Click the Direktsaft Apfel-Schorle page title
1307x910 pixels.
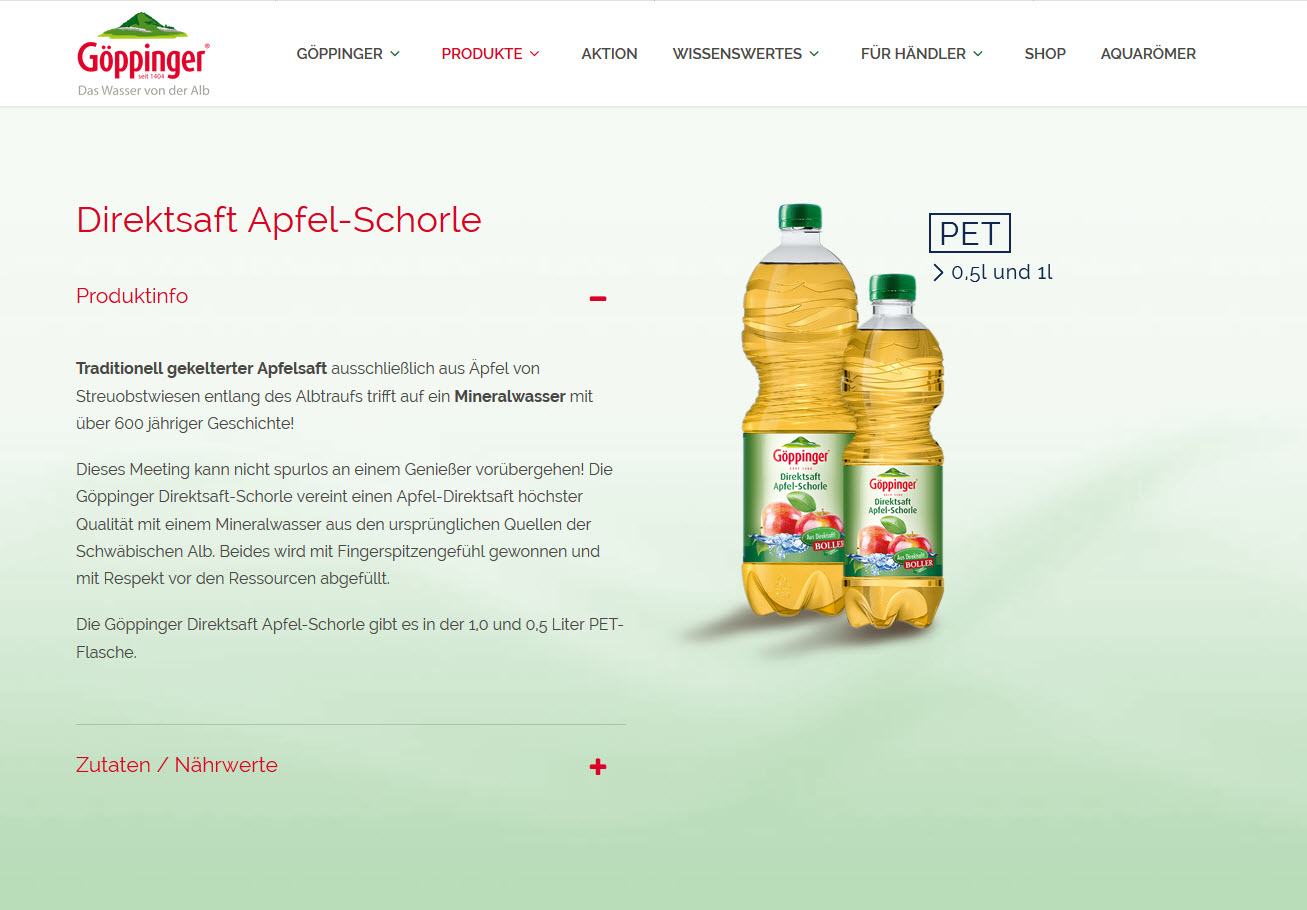(279, 220)
